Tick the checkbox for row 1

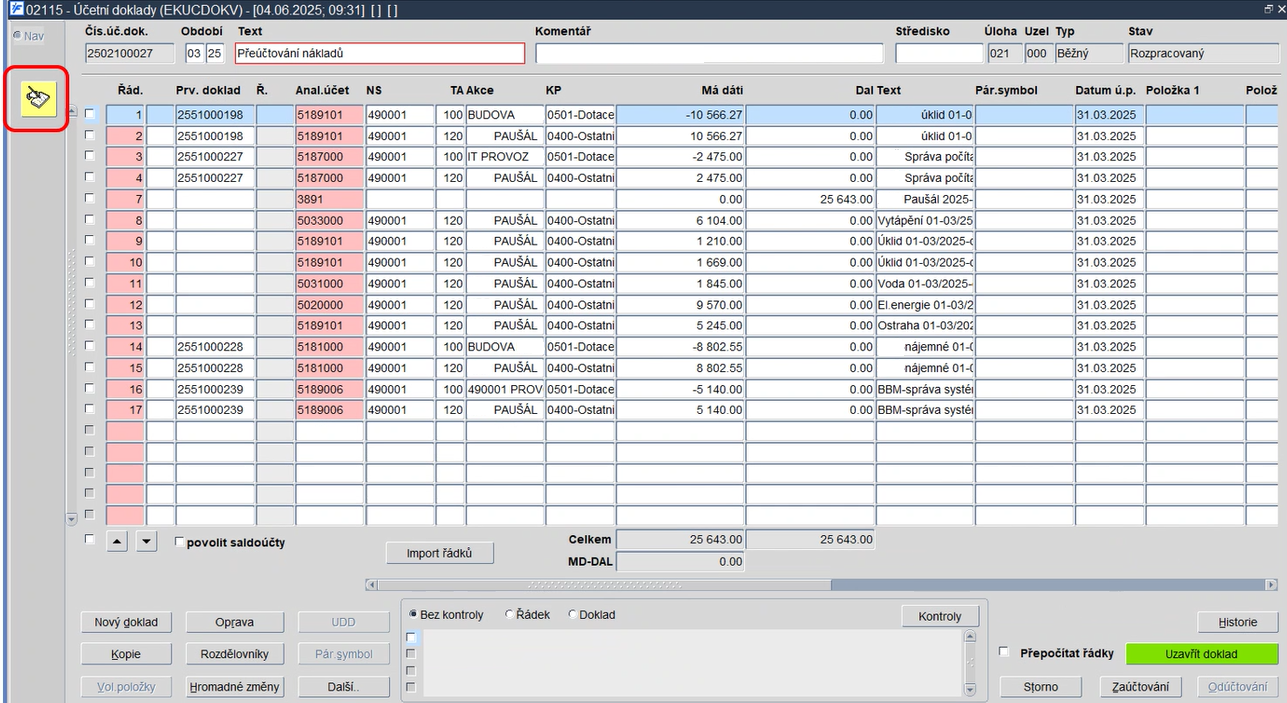click(x=90, y=114)
